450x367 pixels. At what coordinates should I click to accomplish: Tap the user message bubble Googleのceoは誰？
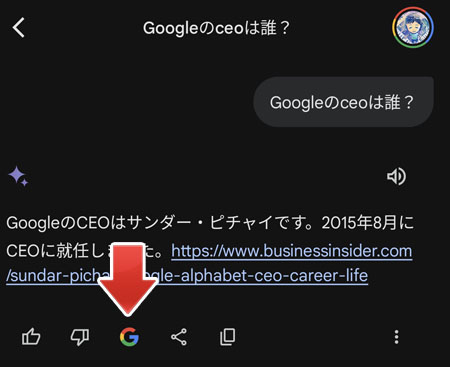tap(343, 102)
